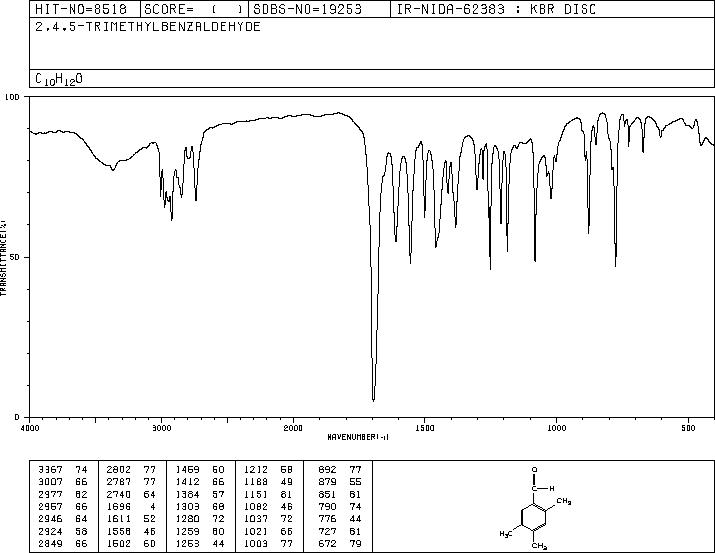Select peak table entry 1412
715x553 pixels.
[187, 482]
